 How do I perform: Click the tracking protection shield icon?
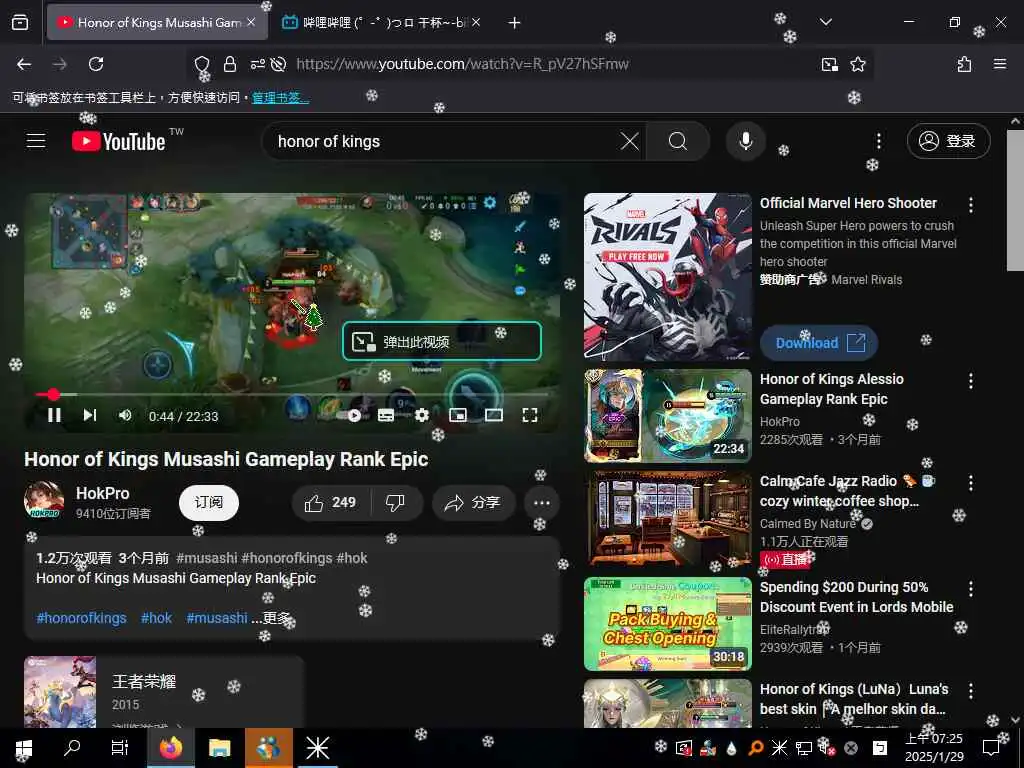pyautogui.click(x=202, y=64)
